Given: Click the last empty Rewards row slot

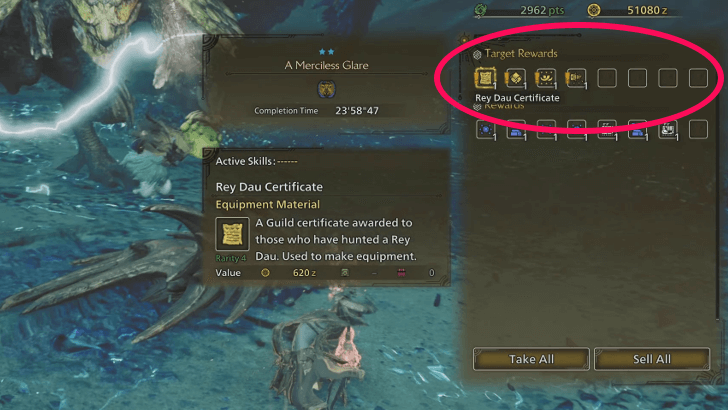Looking at the screenshot, I should coord(698,130).
